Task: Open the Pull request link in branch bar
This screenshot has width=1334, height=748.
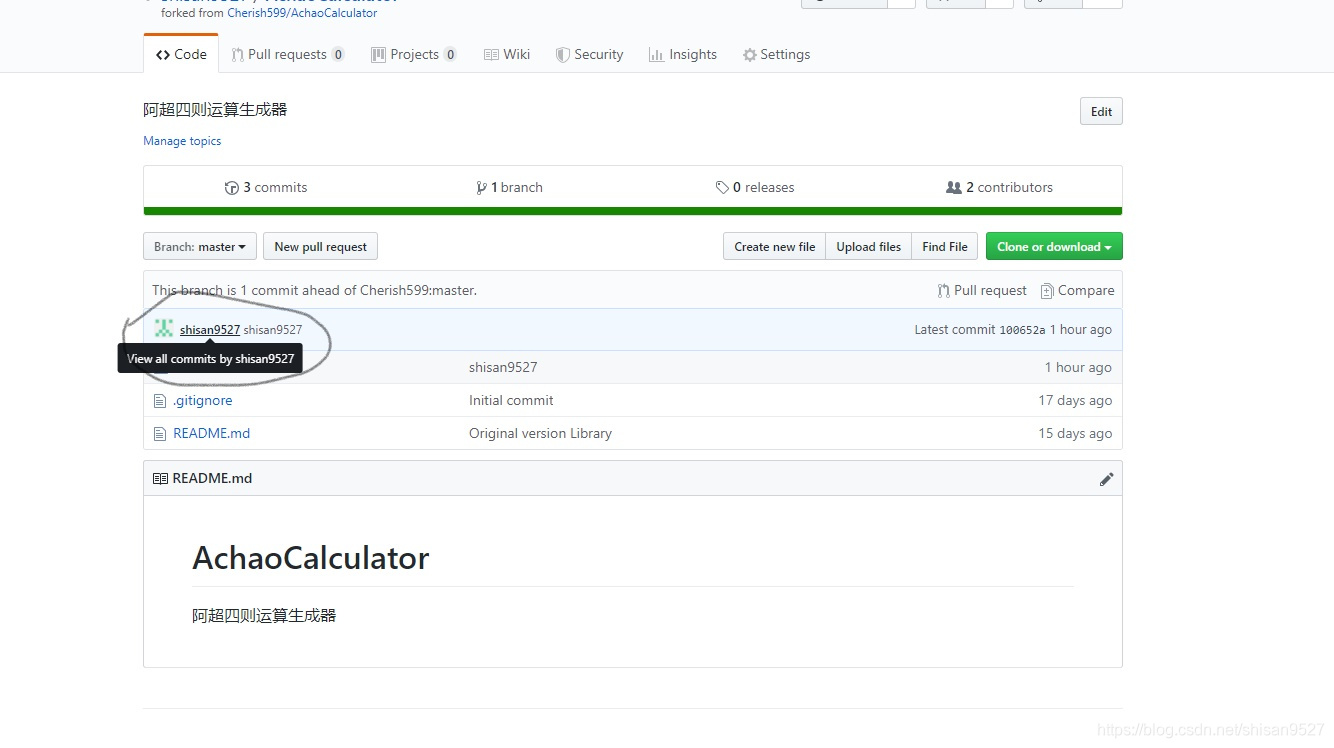Action: [x=982, y=290]
